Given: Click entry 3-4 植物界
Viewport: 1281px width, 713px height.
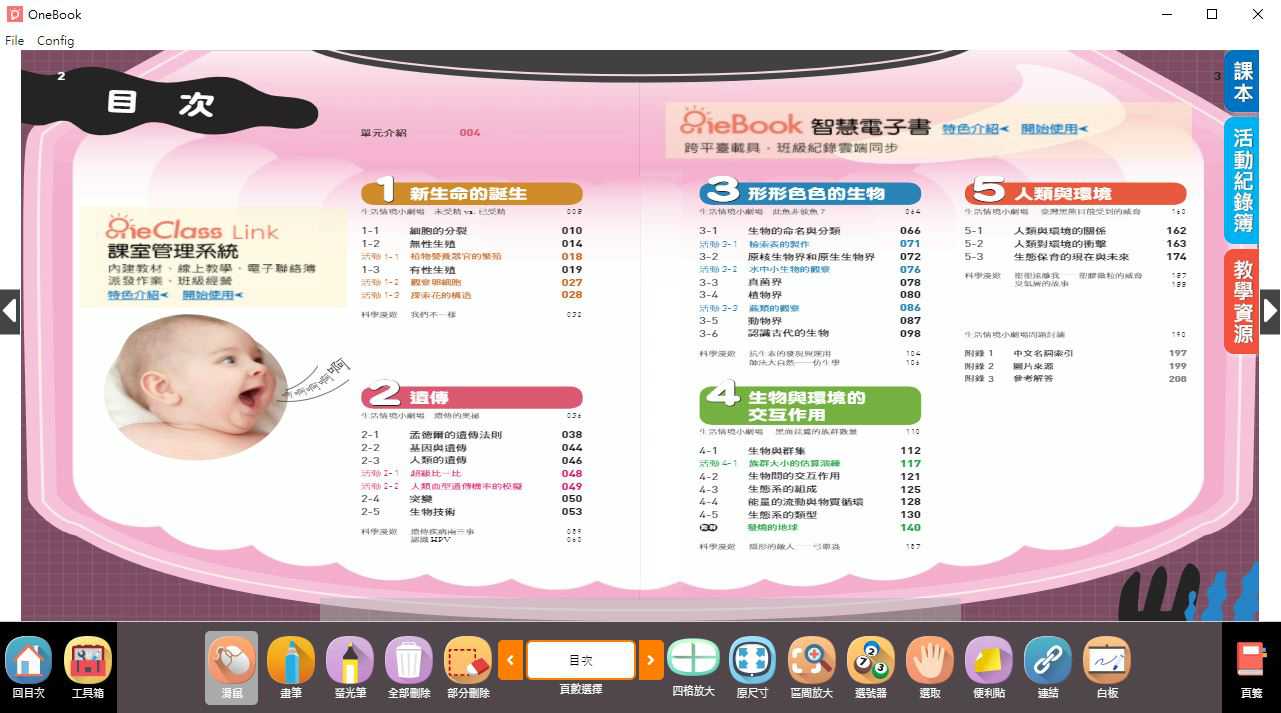Looking at the screenshot, I should tap(810, 295).
